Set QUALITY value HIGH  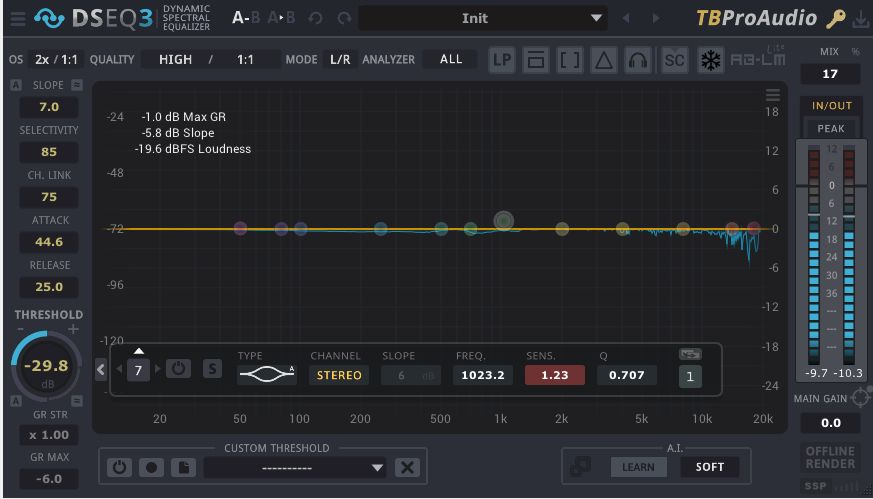tap(175, 60)
